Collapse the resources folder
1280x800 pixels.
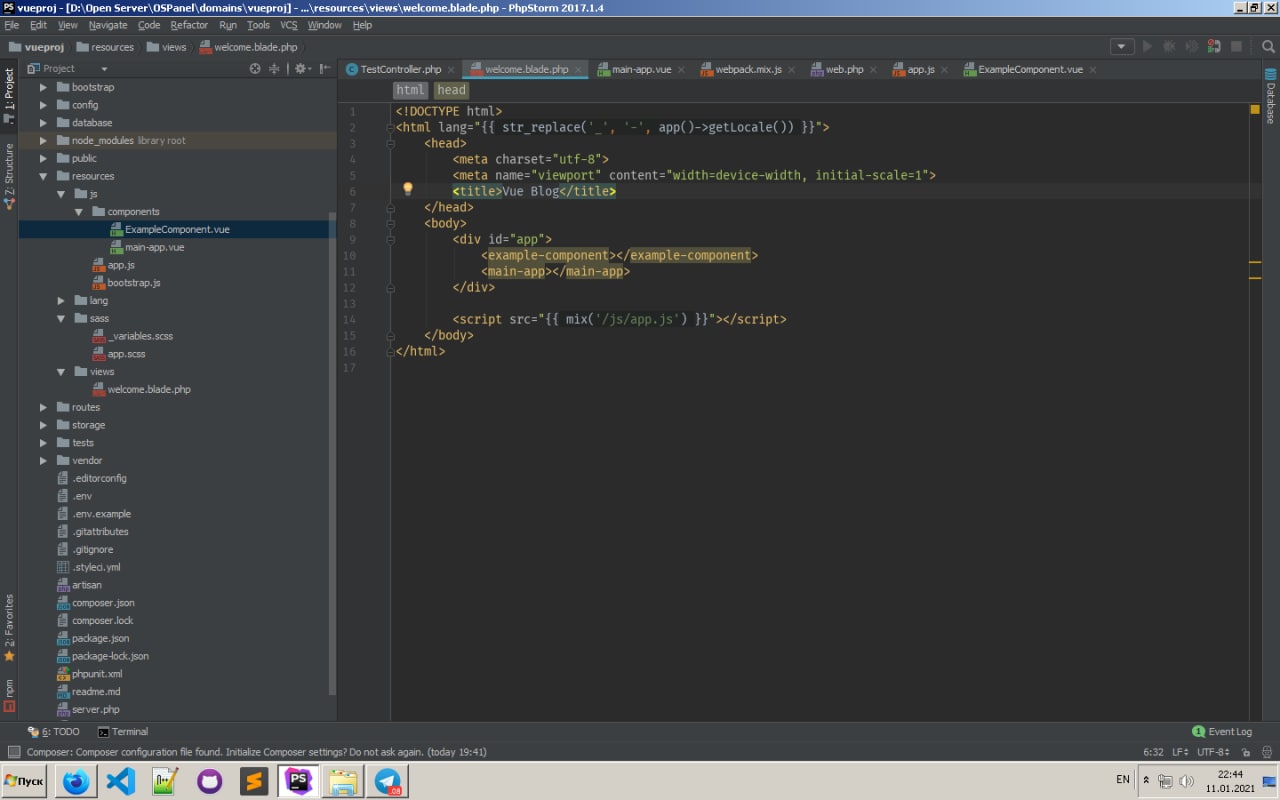(x=43, y=176)
